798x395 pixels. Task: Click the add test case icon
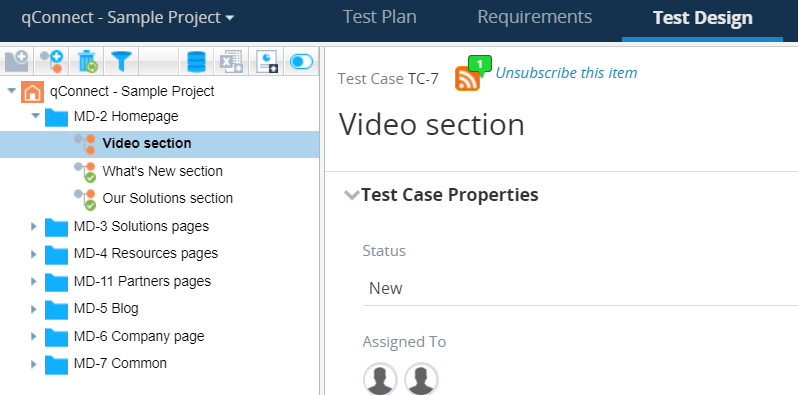tap(51, 61)
